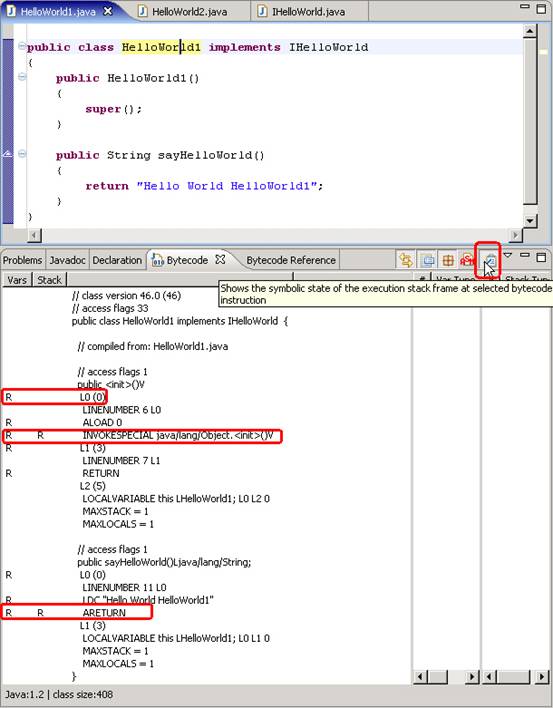Click the override marker beside sayHelloWorld
The image size is (553, 708).
(x=7, y=154)
